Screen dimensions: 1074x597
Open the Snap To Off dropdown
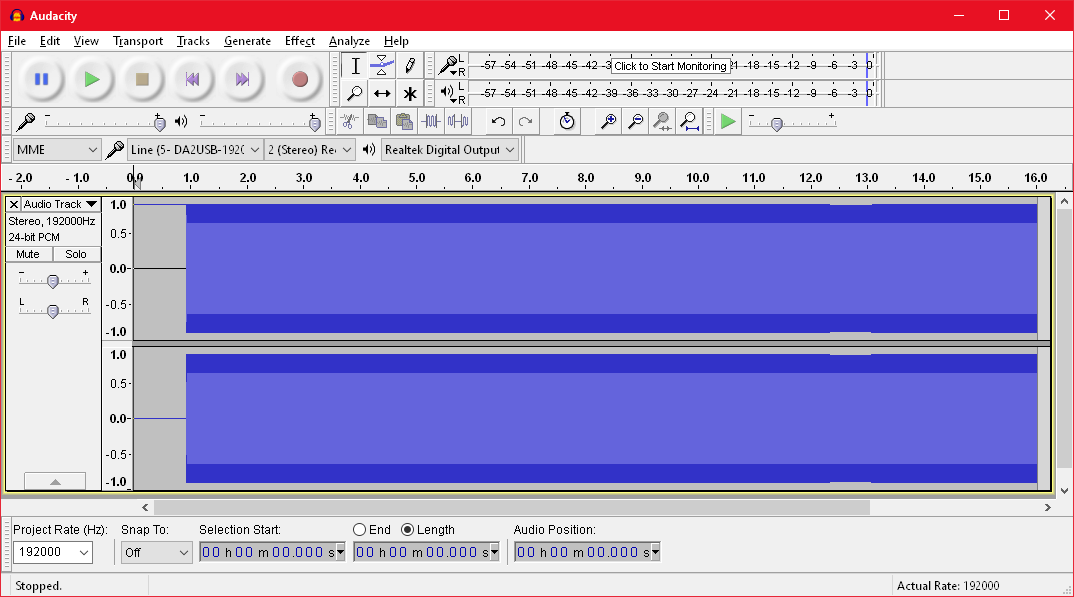(x=157, y=552)
